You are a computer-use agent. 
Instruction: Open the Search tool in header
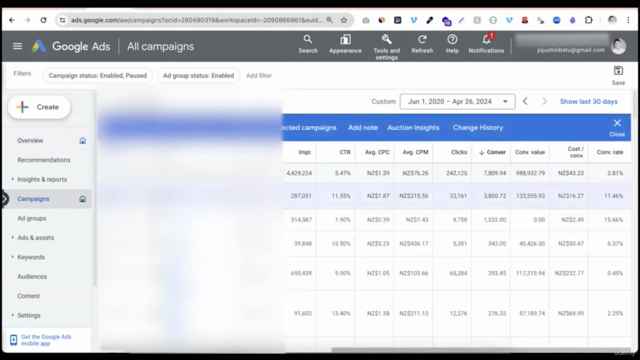point(308,44)
